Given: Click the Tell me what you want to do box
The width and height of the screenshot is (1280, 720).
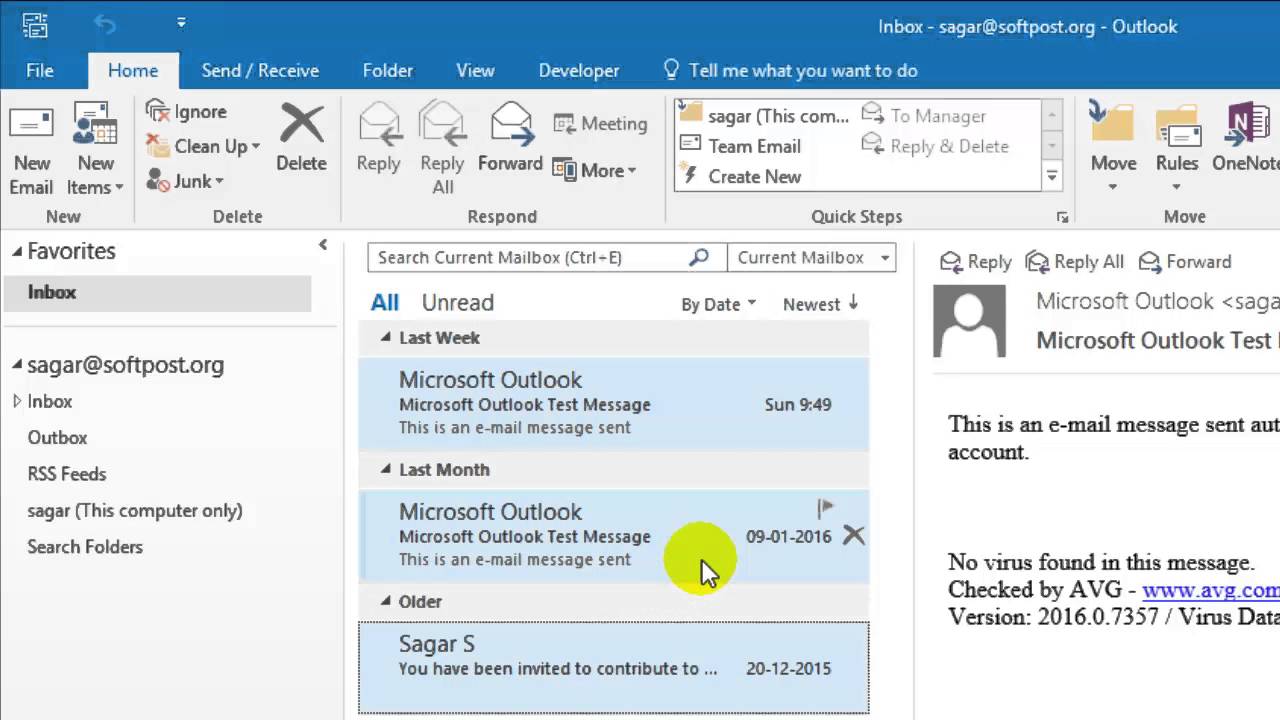Looking at the screenshot, I should pyautogui.click(x=790, y=70).
